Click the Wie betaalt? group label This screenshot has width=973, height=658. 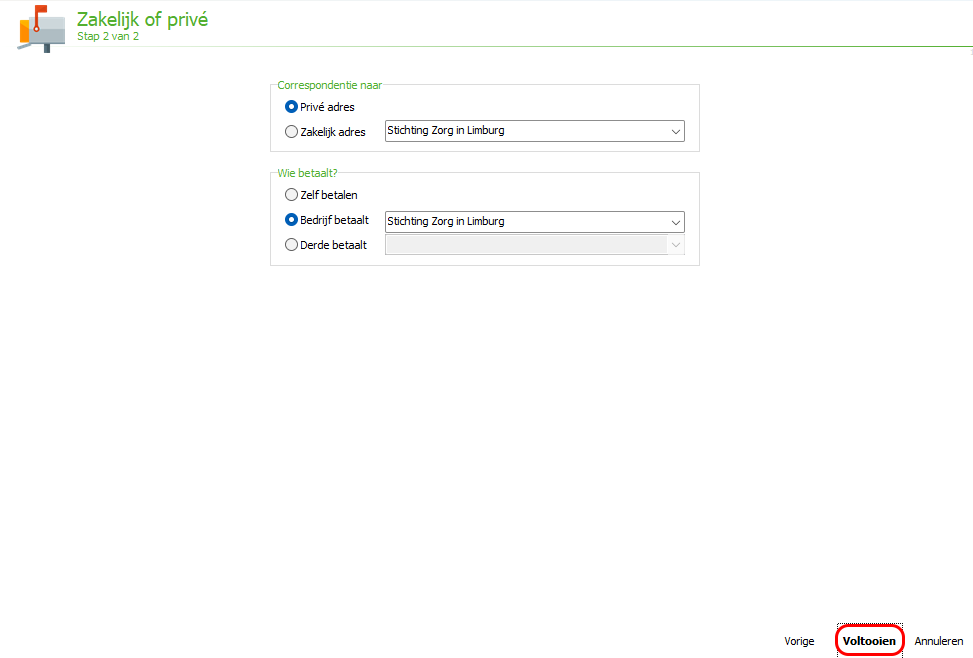(x=307, y=173)
